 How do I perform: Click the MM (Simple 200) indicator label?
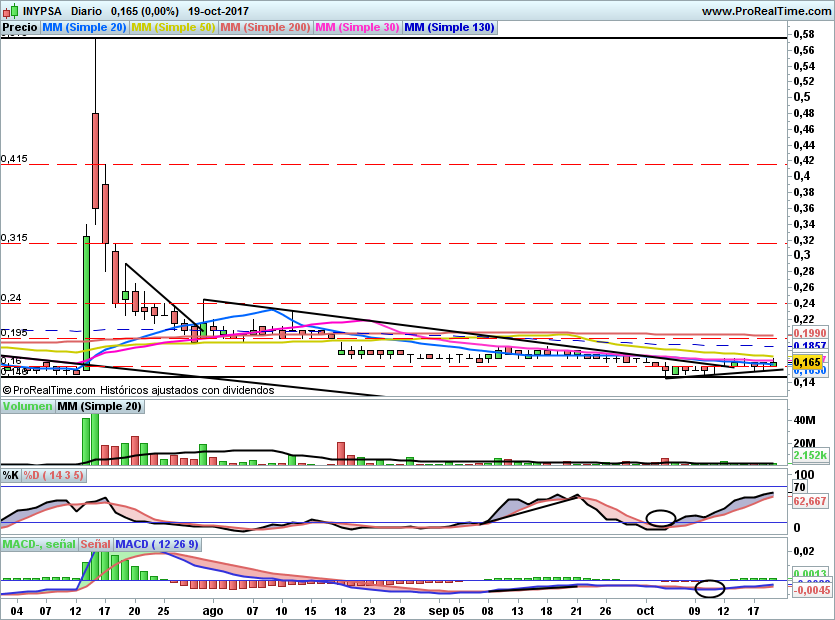(265, 27)
